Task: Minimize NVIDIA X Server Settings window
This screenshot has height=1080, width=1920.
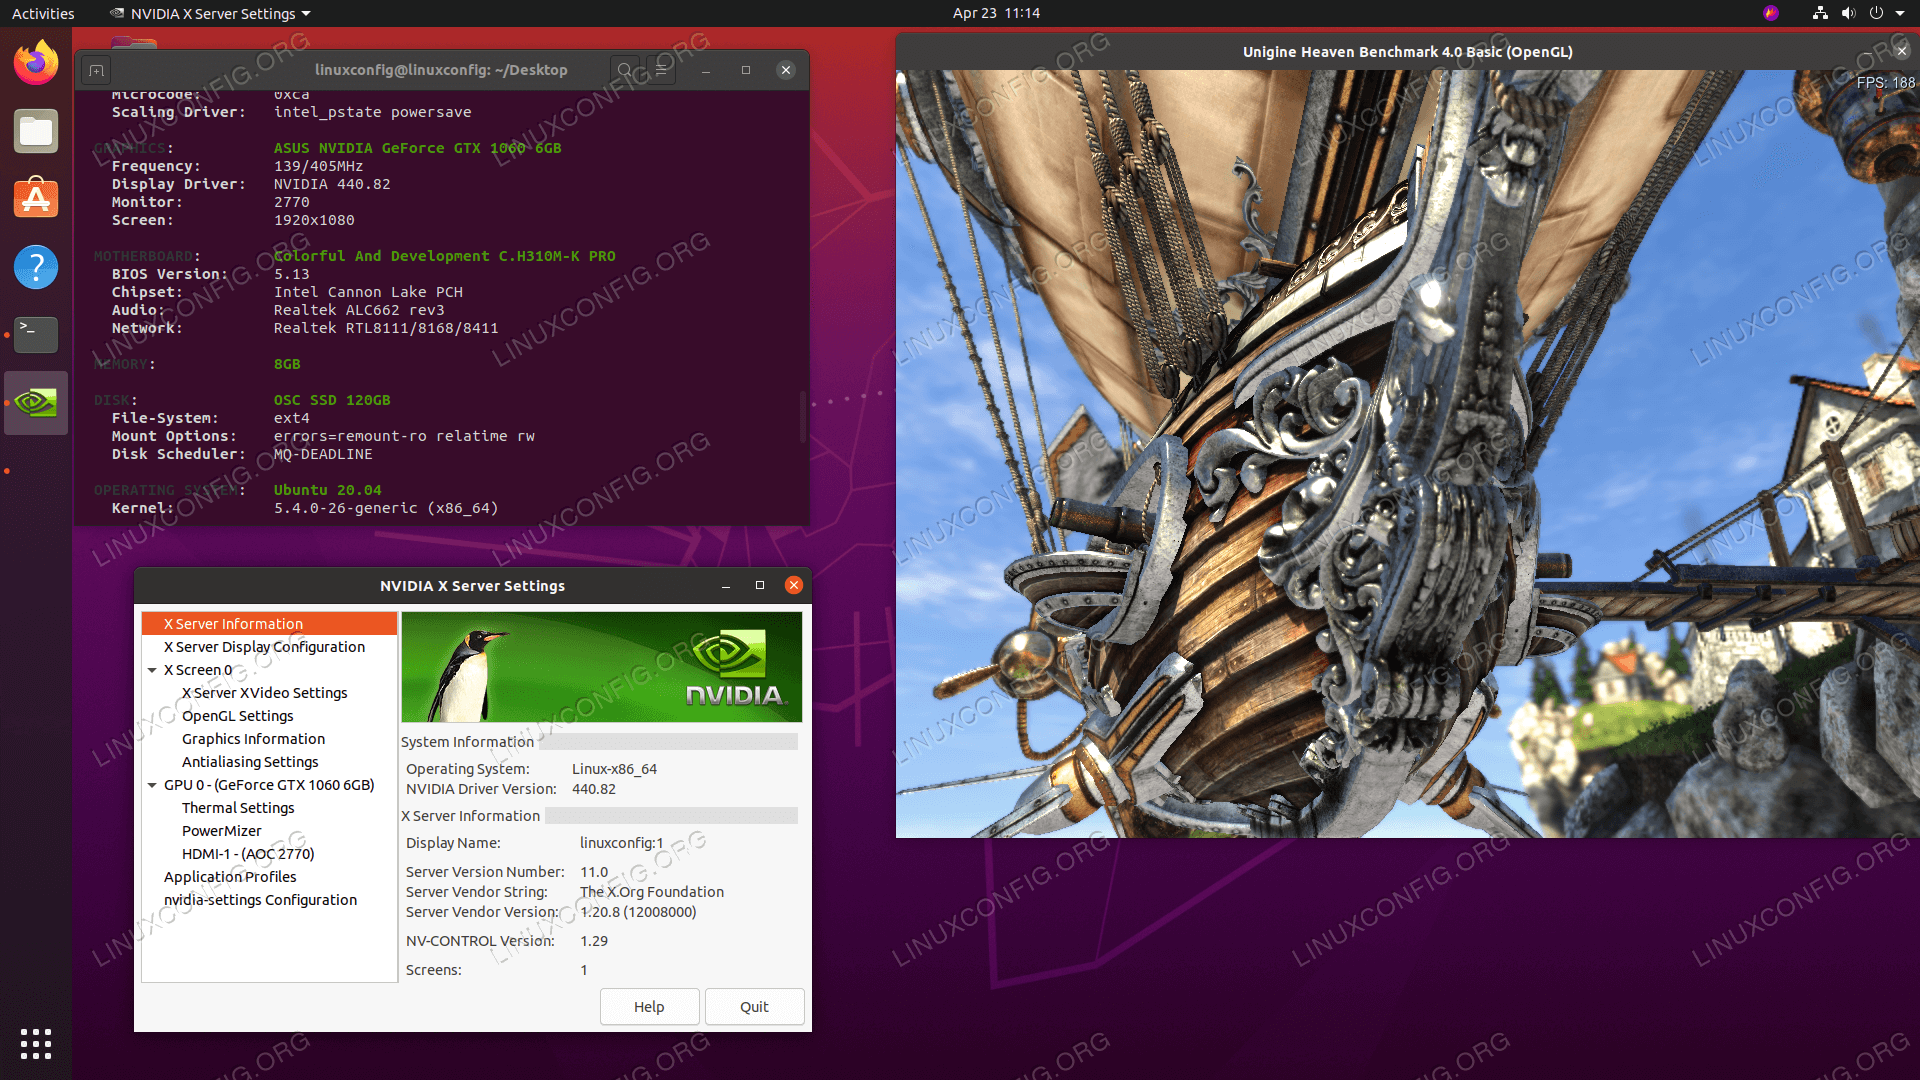Action: click(726, 585)
